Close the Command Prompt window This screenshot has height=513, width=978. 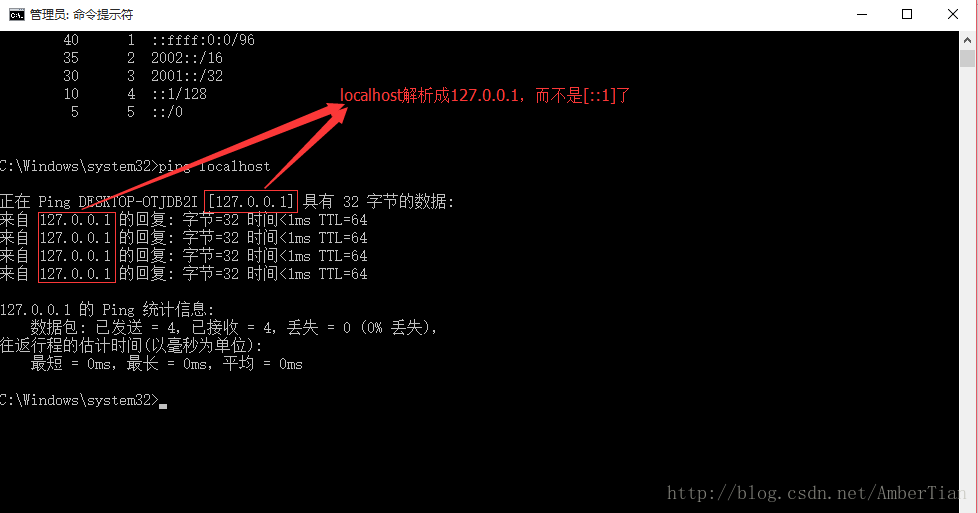click(953, 14)
